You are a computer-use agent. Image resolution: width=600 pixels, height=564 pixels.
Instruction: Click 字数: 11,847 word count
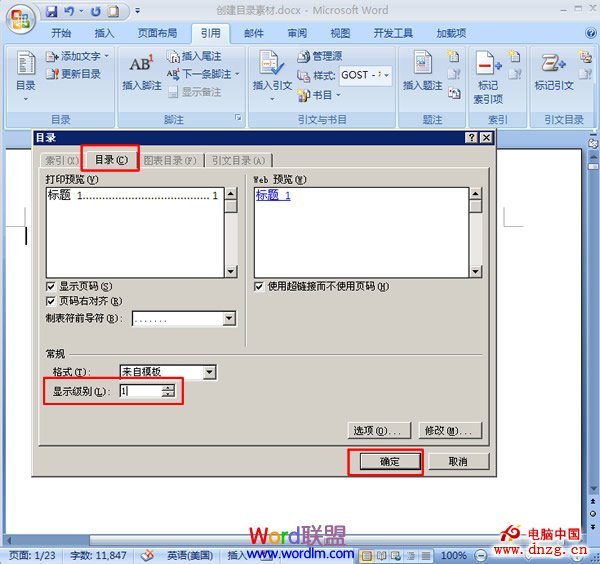[x=98, y=555]
